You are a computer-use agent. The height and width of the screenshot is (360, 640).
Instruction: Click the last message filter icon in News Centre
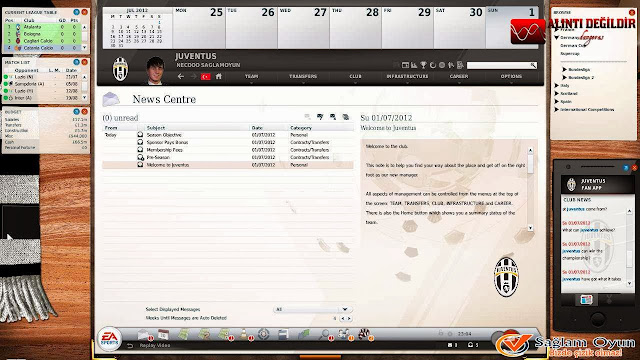tap(346, 117)
